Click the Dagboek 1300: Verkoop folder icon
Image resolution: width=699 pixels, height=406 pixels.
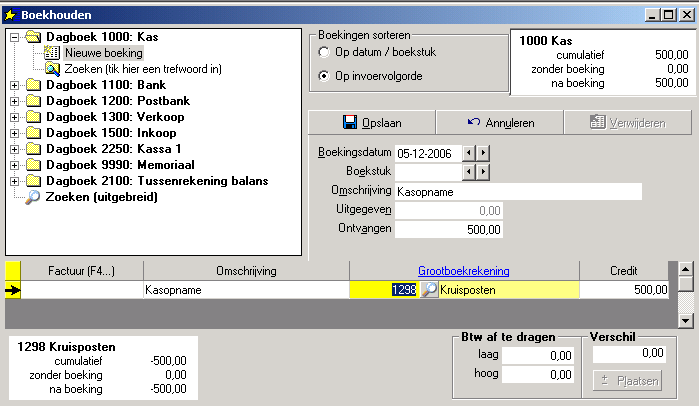point(33,117)
